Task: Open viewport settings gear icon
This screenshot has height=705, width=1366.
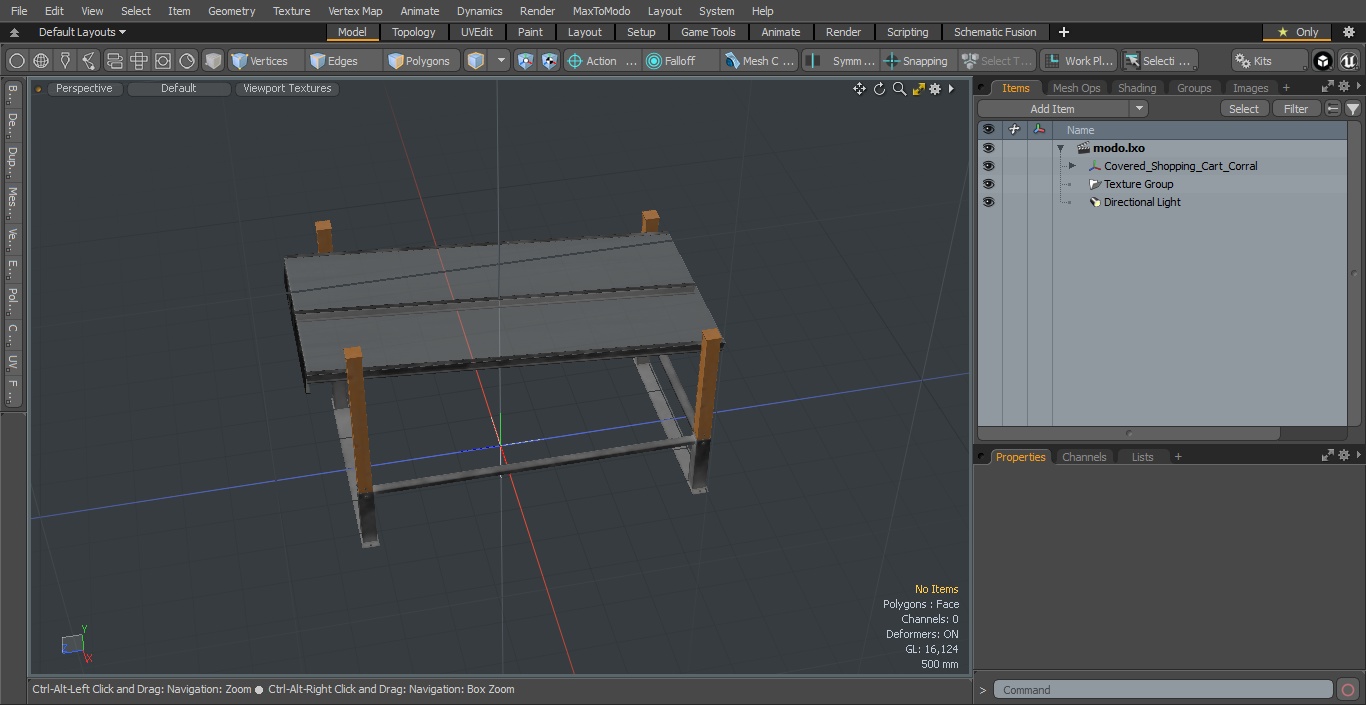Action: pos(935,89)
